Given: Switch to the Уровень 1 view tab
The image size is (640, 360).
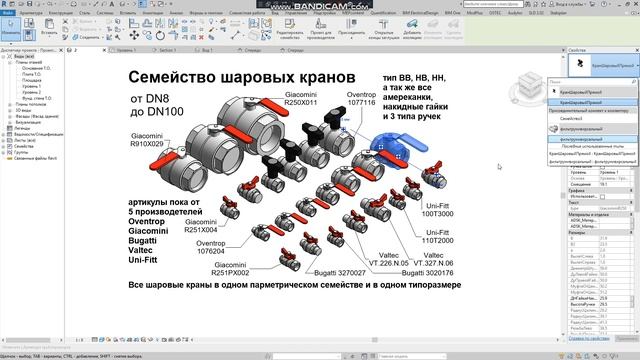Looking at the screenshot, I should click(126, 50).
